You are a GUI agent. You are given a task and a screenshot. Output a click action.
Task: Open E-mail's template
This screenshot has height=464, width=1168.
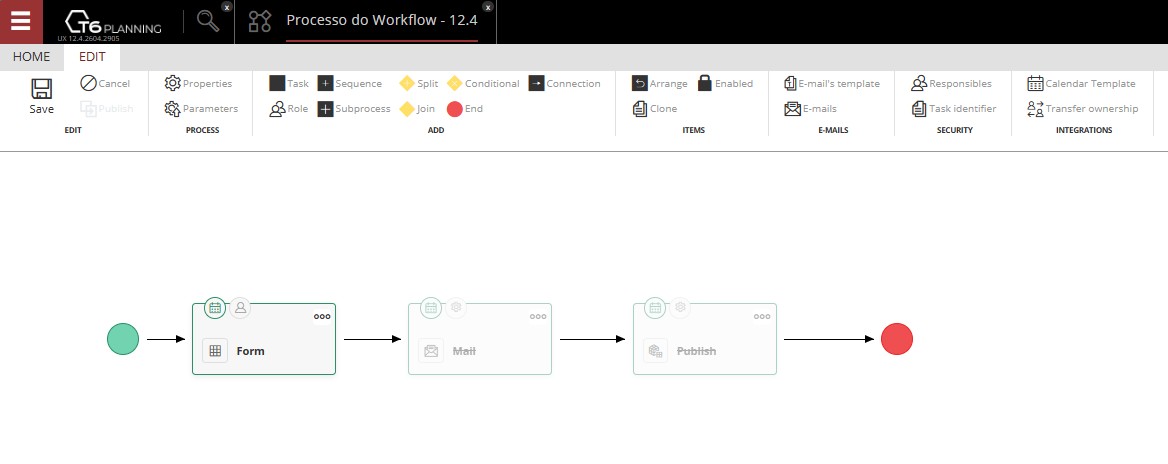point(832,83)
